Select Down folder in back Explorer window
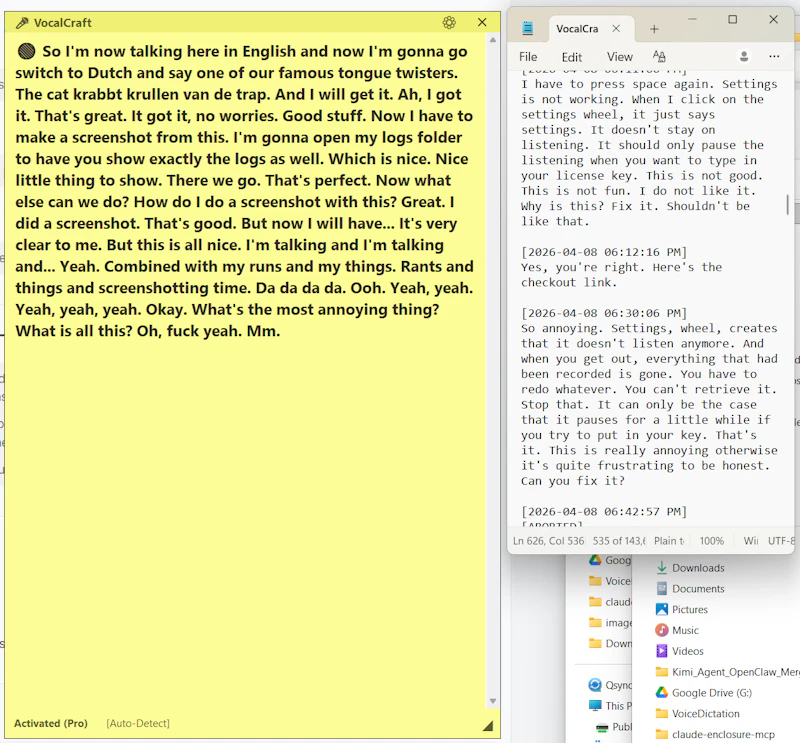Screen dimensions: 800x743 (618, 643)
